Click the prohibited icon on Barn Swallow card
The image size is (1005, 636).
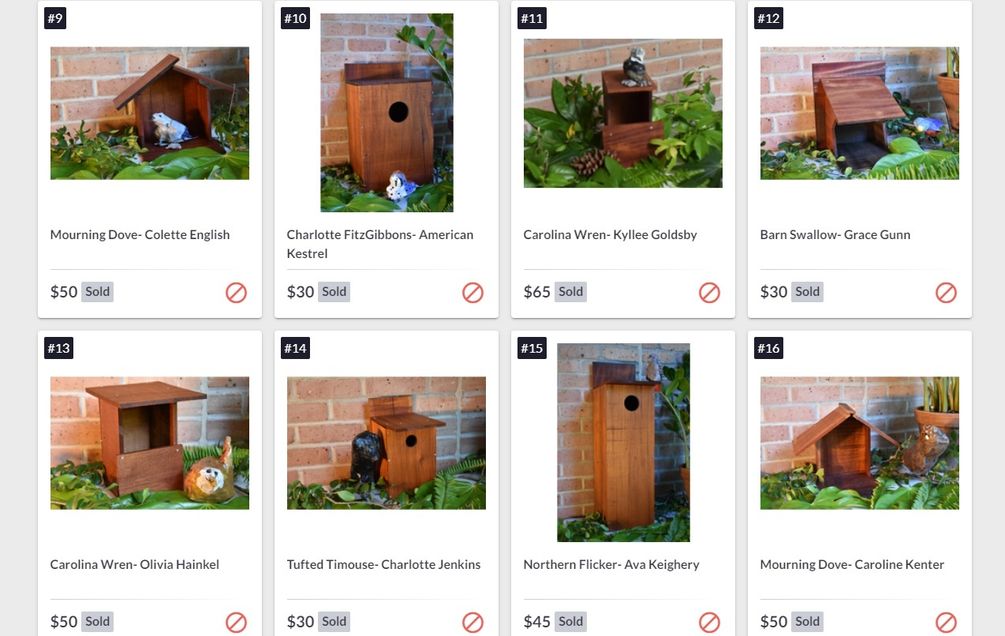point(945,292)
